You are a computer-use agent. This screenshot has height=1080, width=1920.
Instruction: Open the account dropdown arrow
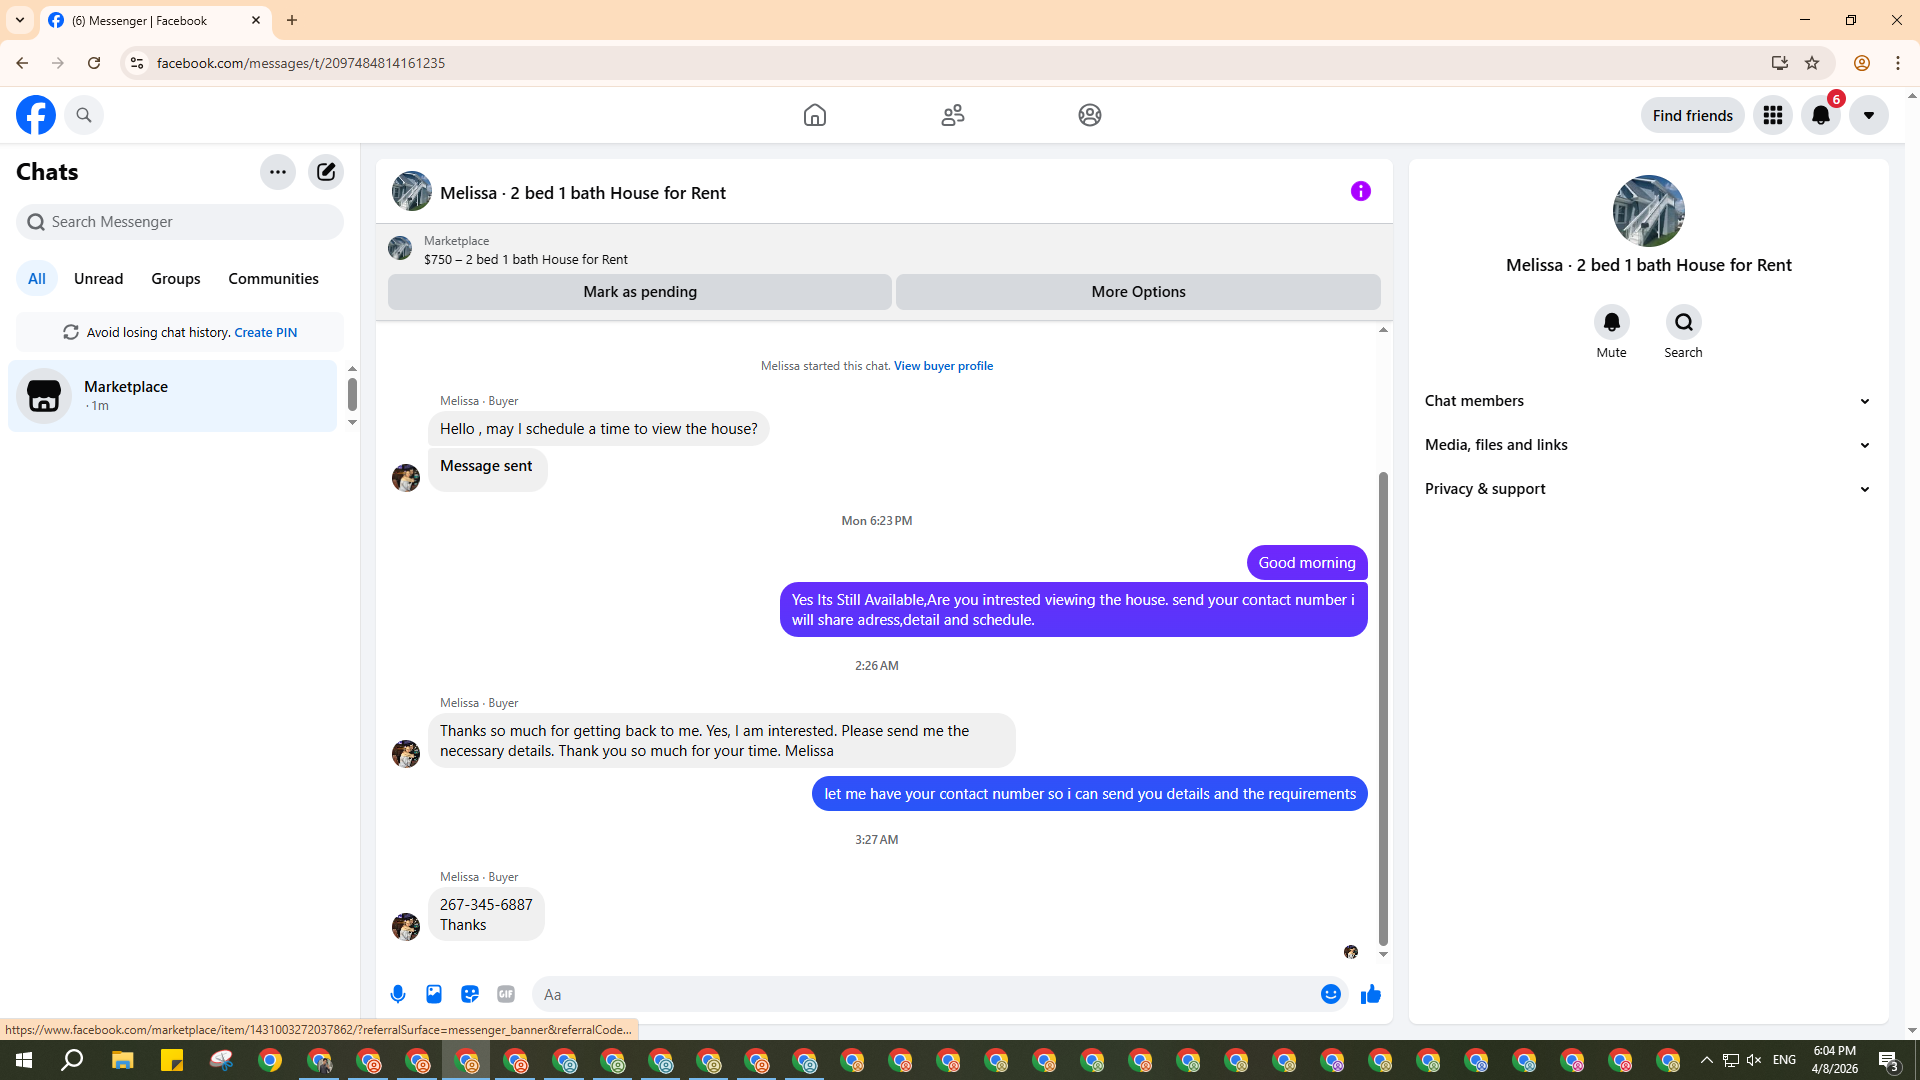1868,115
